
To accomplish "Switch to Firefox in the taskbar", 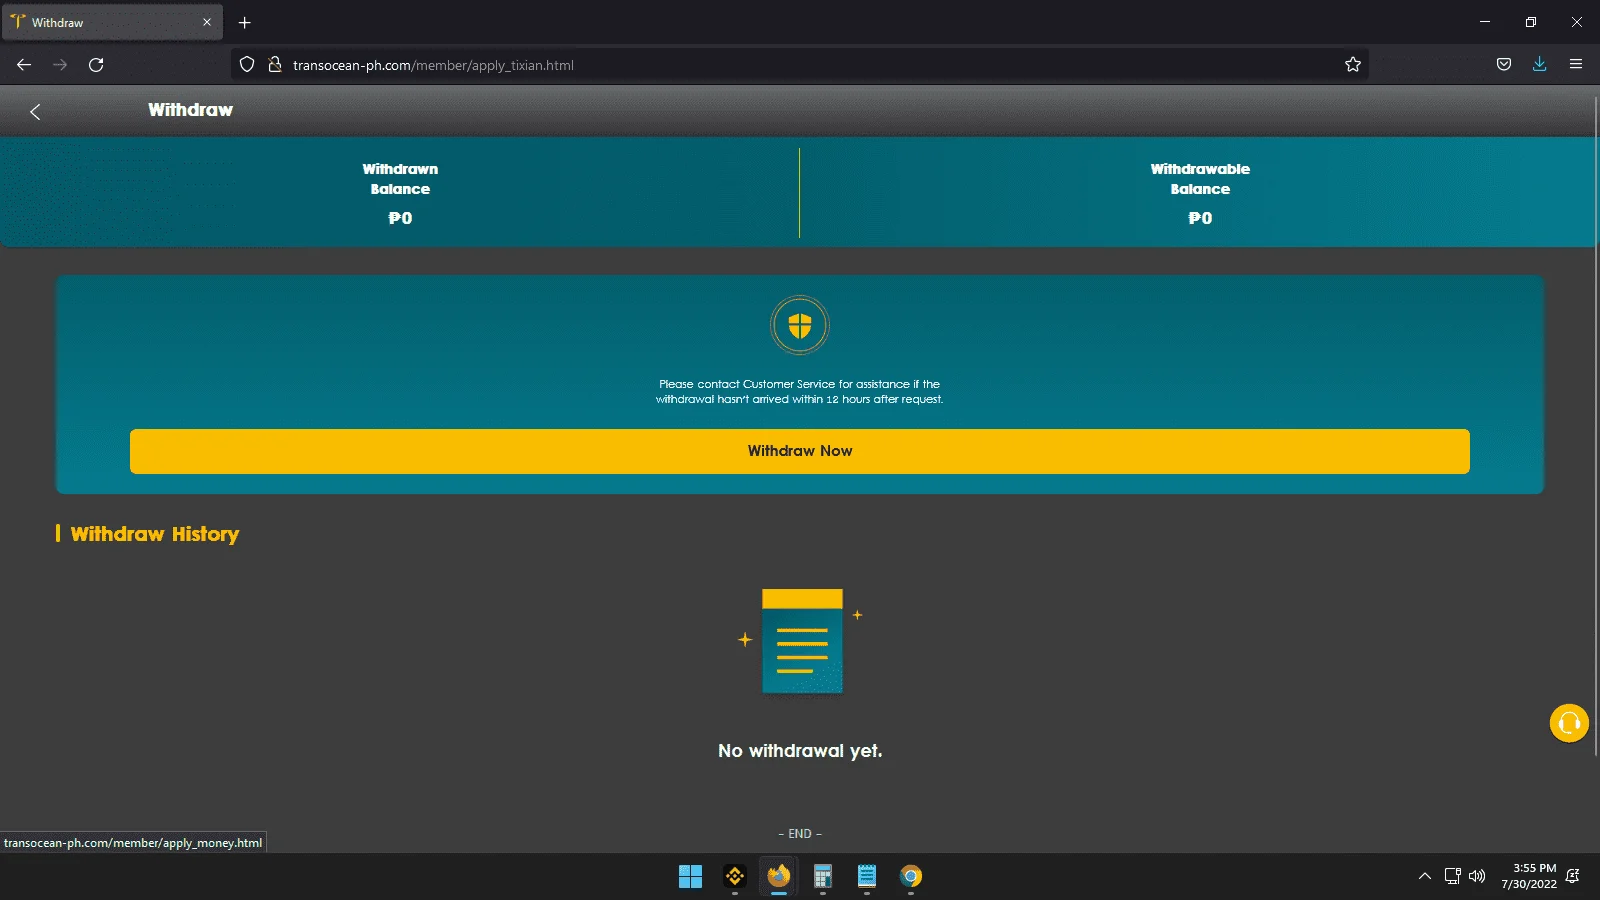I will [779, 877].
